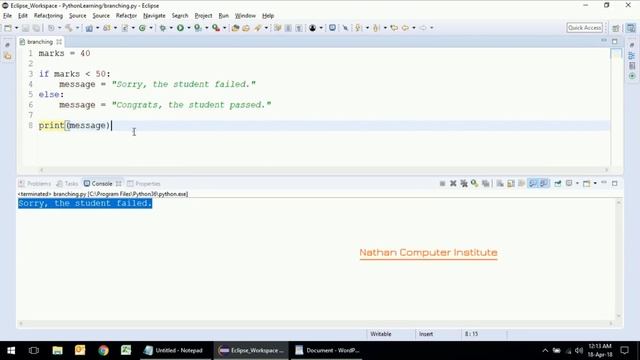
Task: Open the dropdown arrow next to Forward navigation arrow
Action: 431,28
